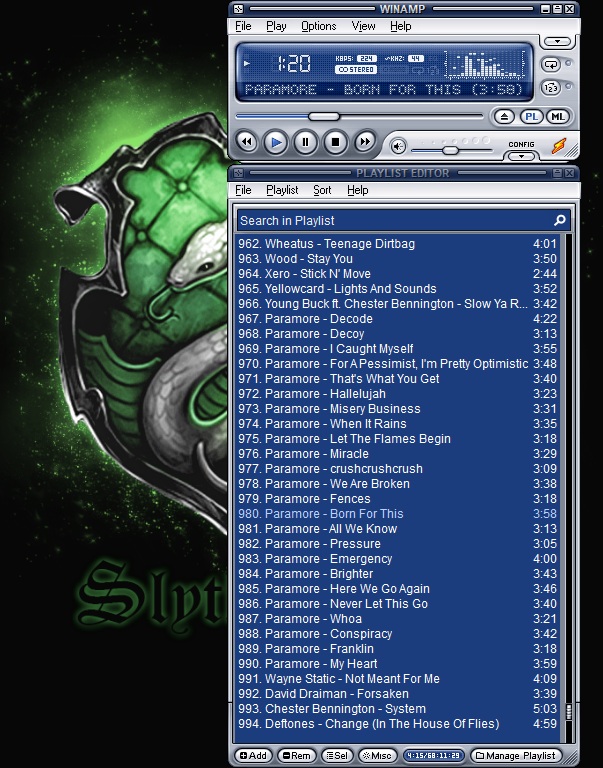
Task: Pause the current song
Action: pos(306,142)
